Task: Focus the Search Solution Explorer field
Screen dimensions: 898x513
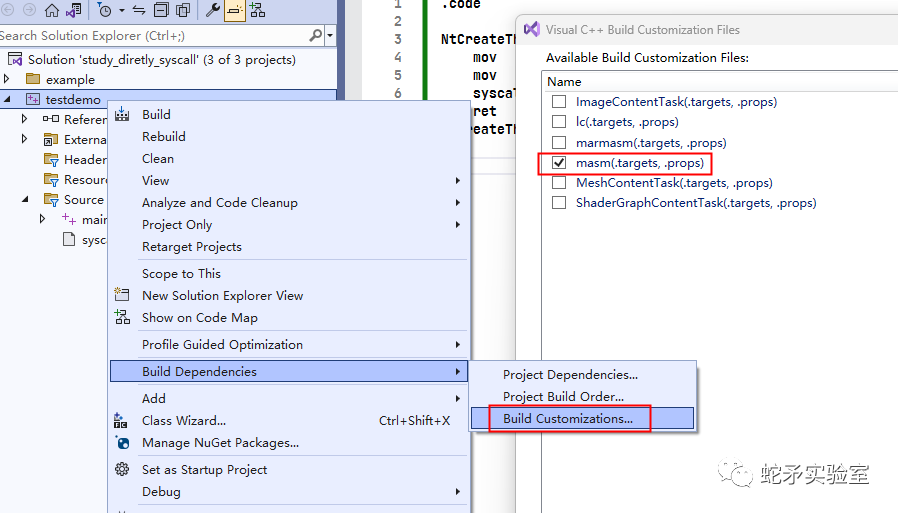Action: (153, 35)
